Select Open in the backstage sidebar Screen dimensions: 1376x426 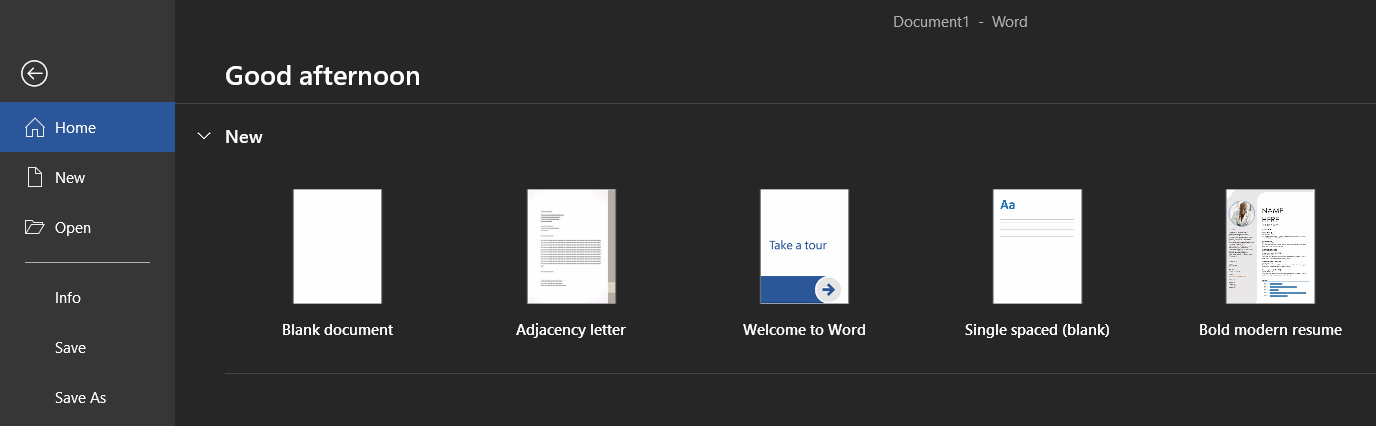(87, 228)
